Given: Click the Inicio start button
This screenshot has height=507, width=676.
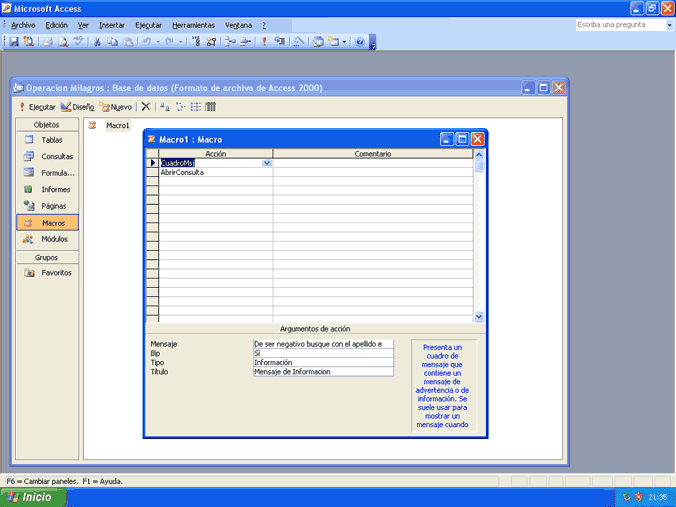Looking at the screenshot, I should 33,497.
